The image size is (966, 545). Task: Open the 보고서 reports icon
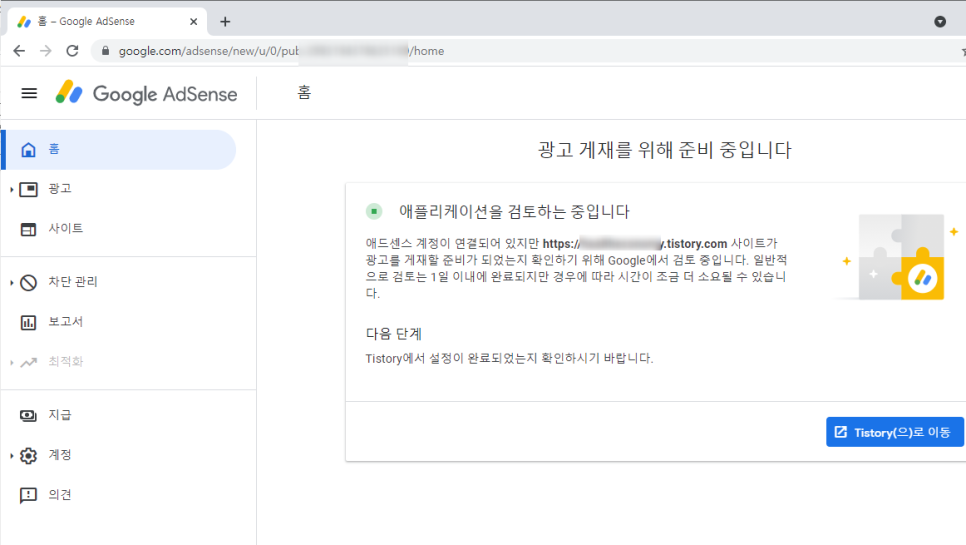tap(28, 322)
